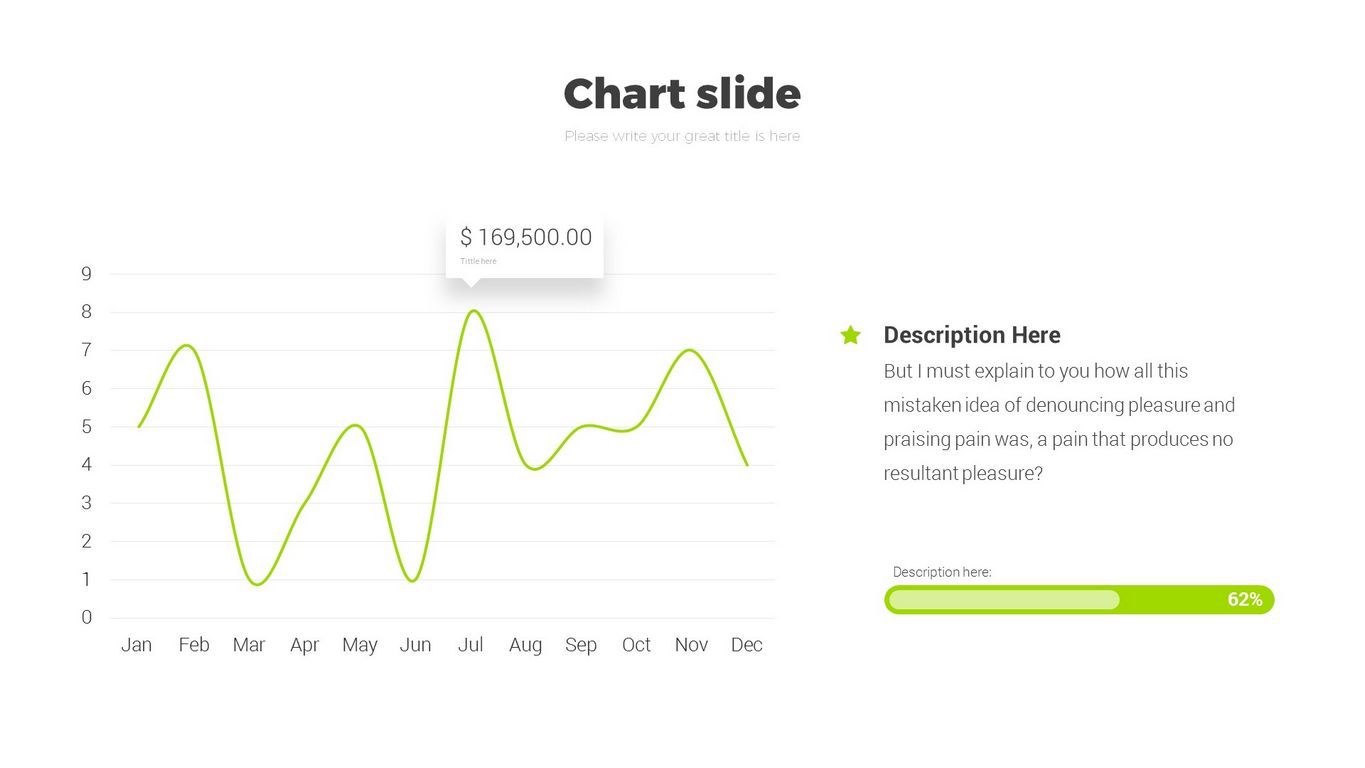1365x768 pixels.
Task: Click the 62% progress label
Action: pos(1244,600)
